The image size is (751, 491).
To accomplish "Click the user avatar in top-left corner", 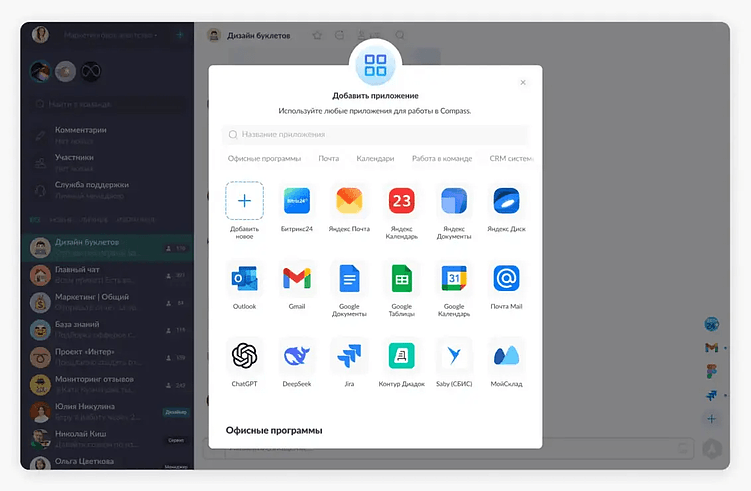I will pos(40,35).
